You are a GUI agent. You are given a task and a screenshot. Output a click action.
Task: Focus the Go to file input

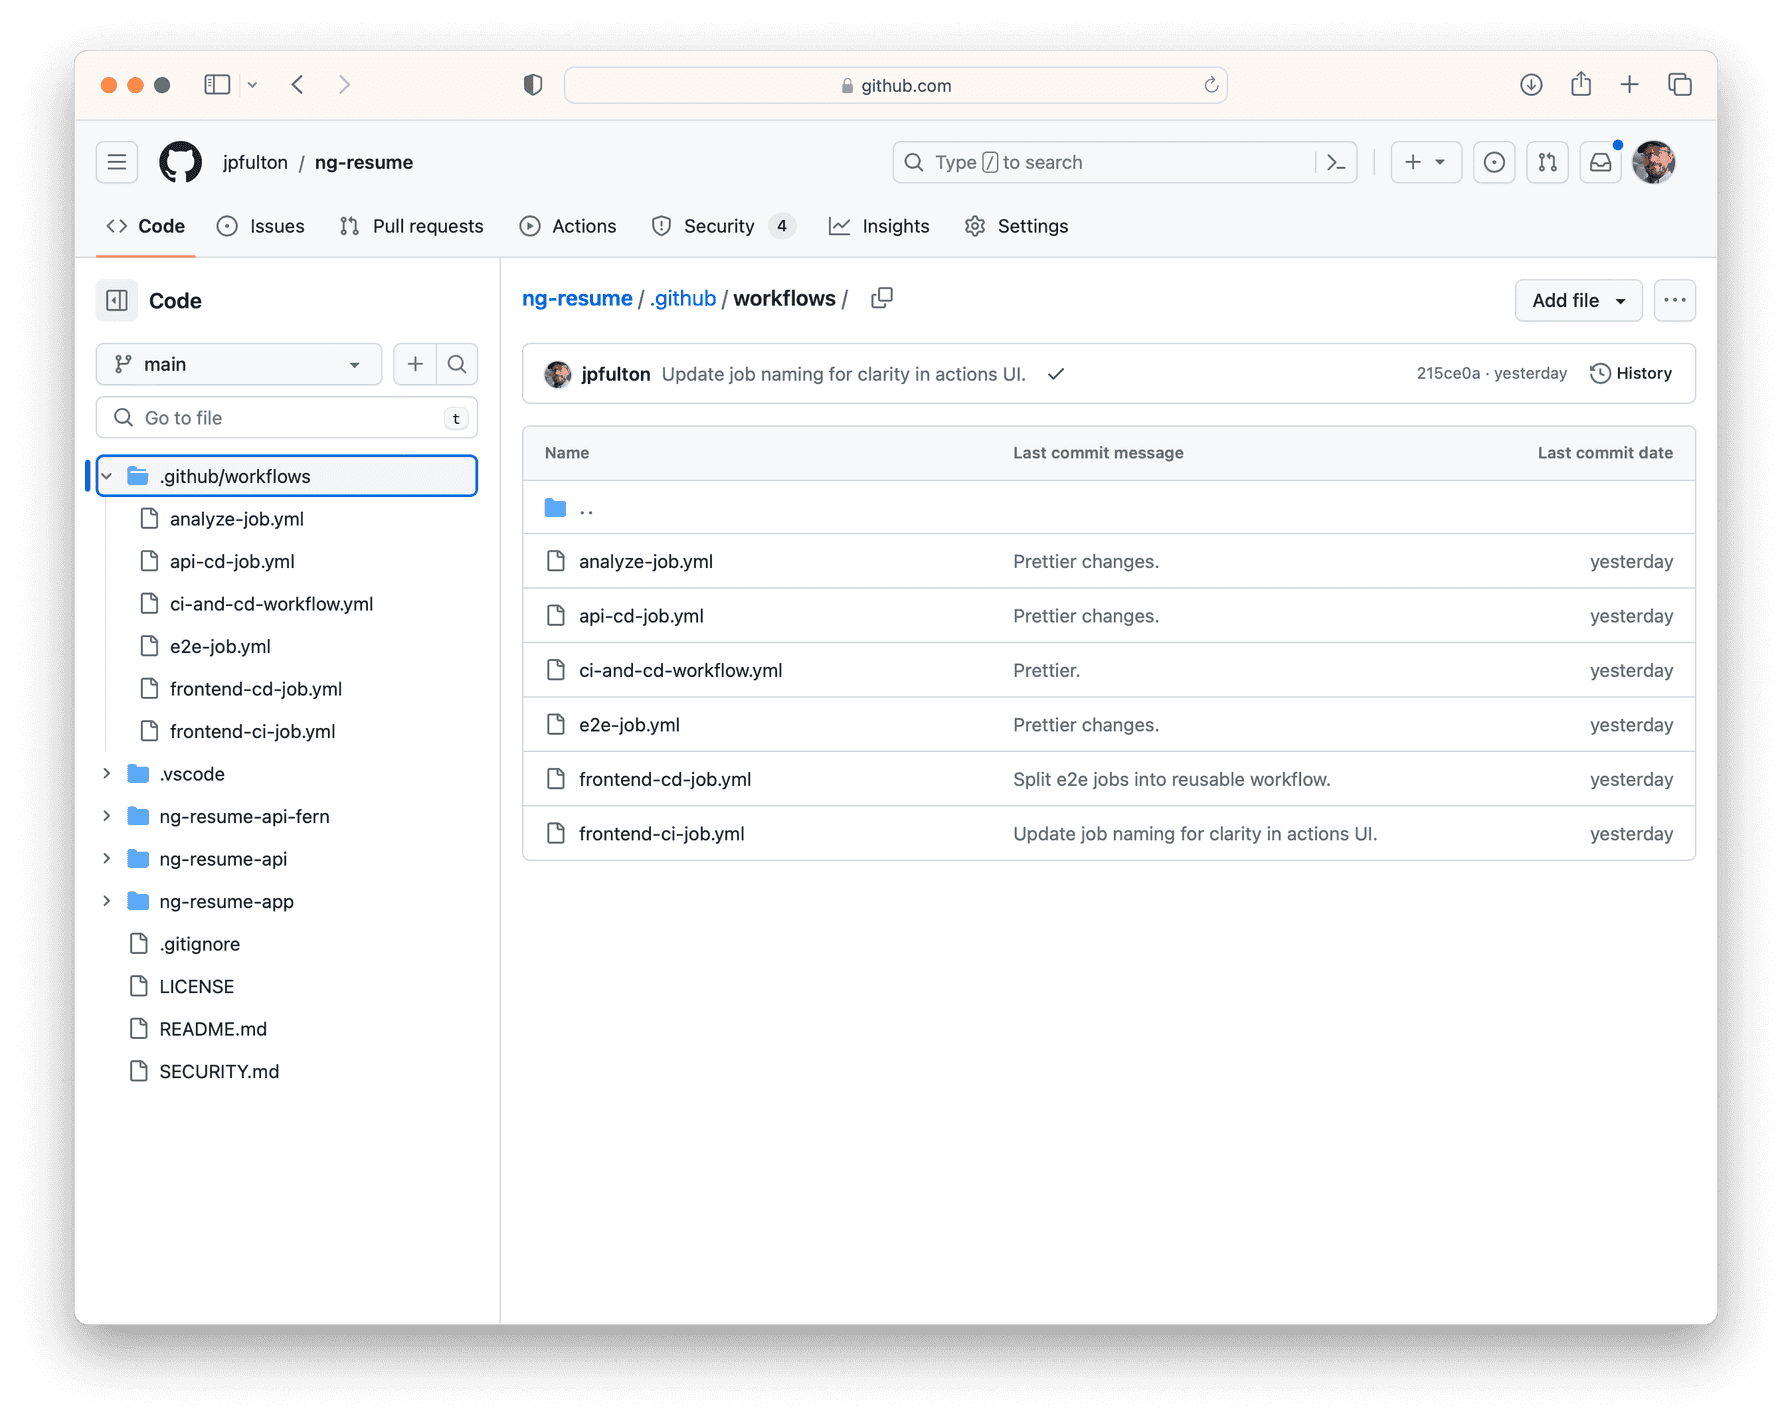pos(285,418)
